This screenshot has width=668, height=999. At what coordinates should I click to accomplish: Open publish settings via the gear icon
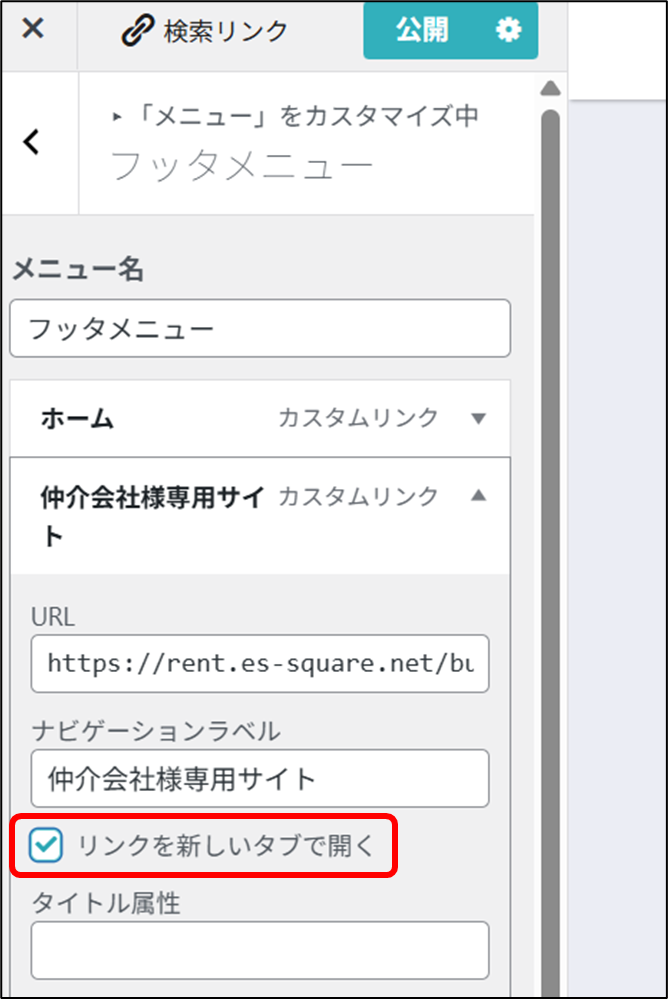click(x=508, y=31)
